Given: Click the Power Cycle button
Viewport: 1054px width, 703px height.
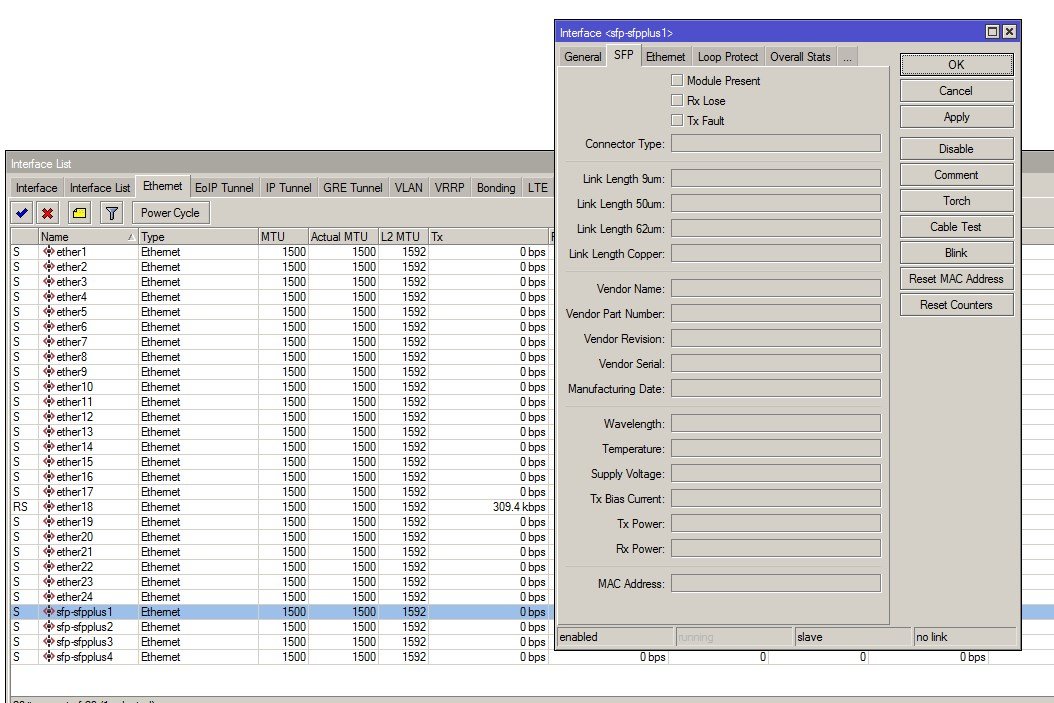Looking at the screenshot, I should click(x=170, y=213).
